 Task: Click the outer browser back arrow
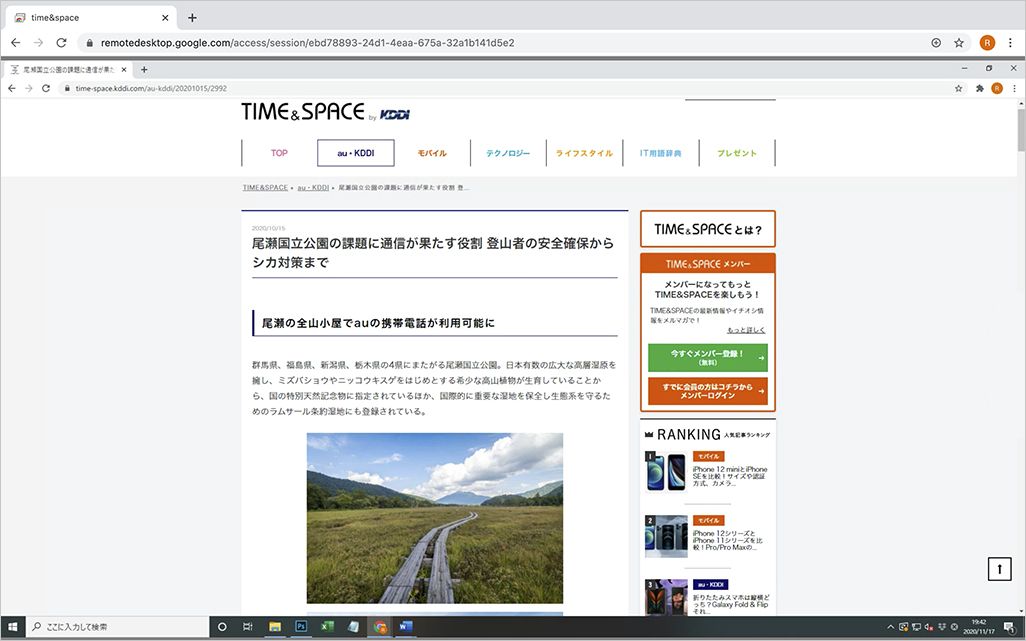pos(16,43)
